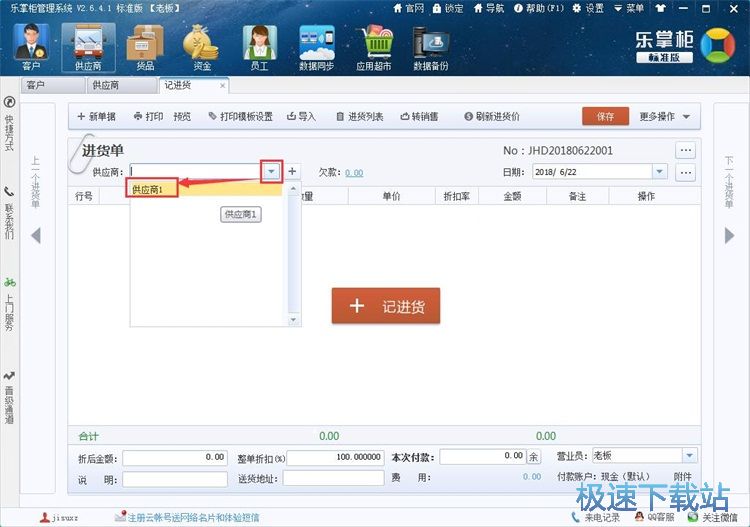Image resolution: width=750 pixels, height=527 pixels.
Task: Open 帮助(F1) help in title bar
Action: [539, 8]
